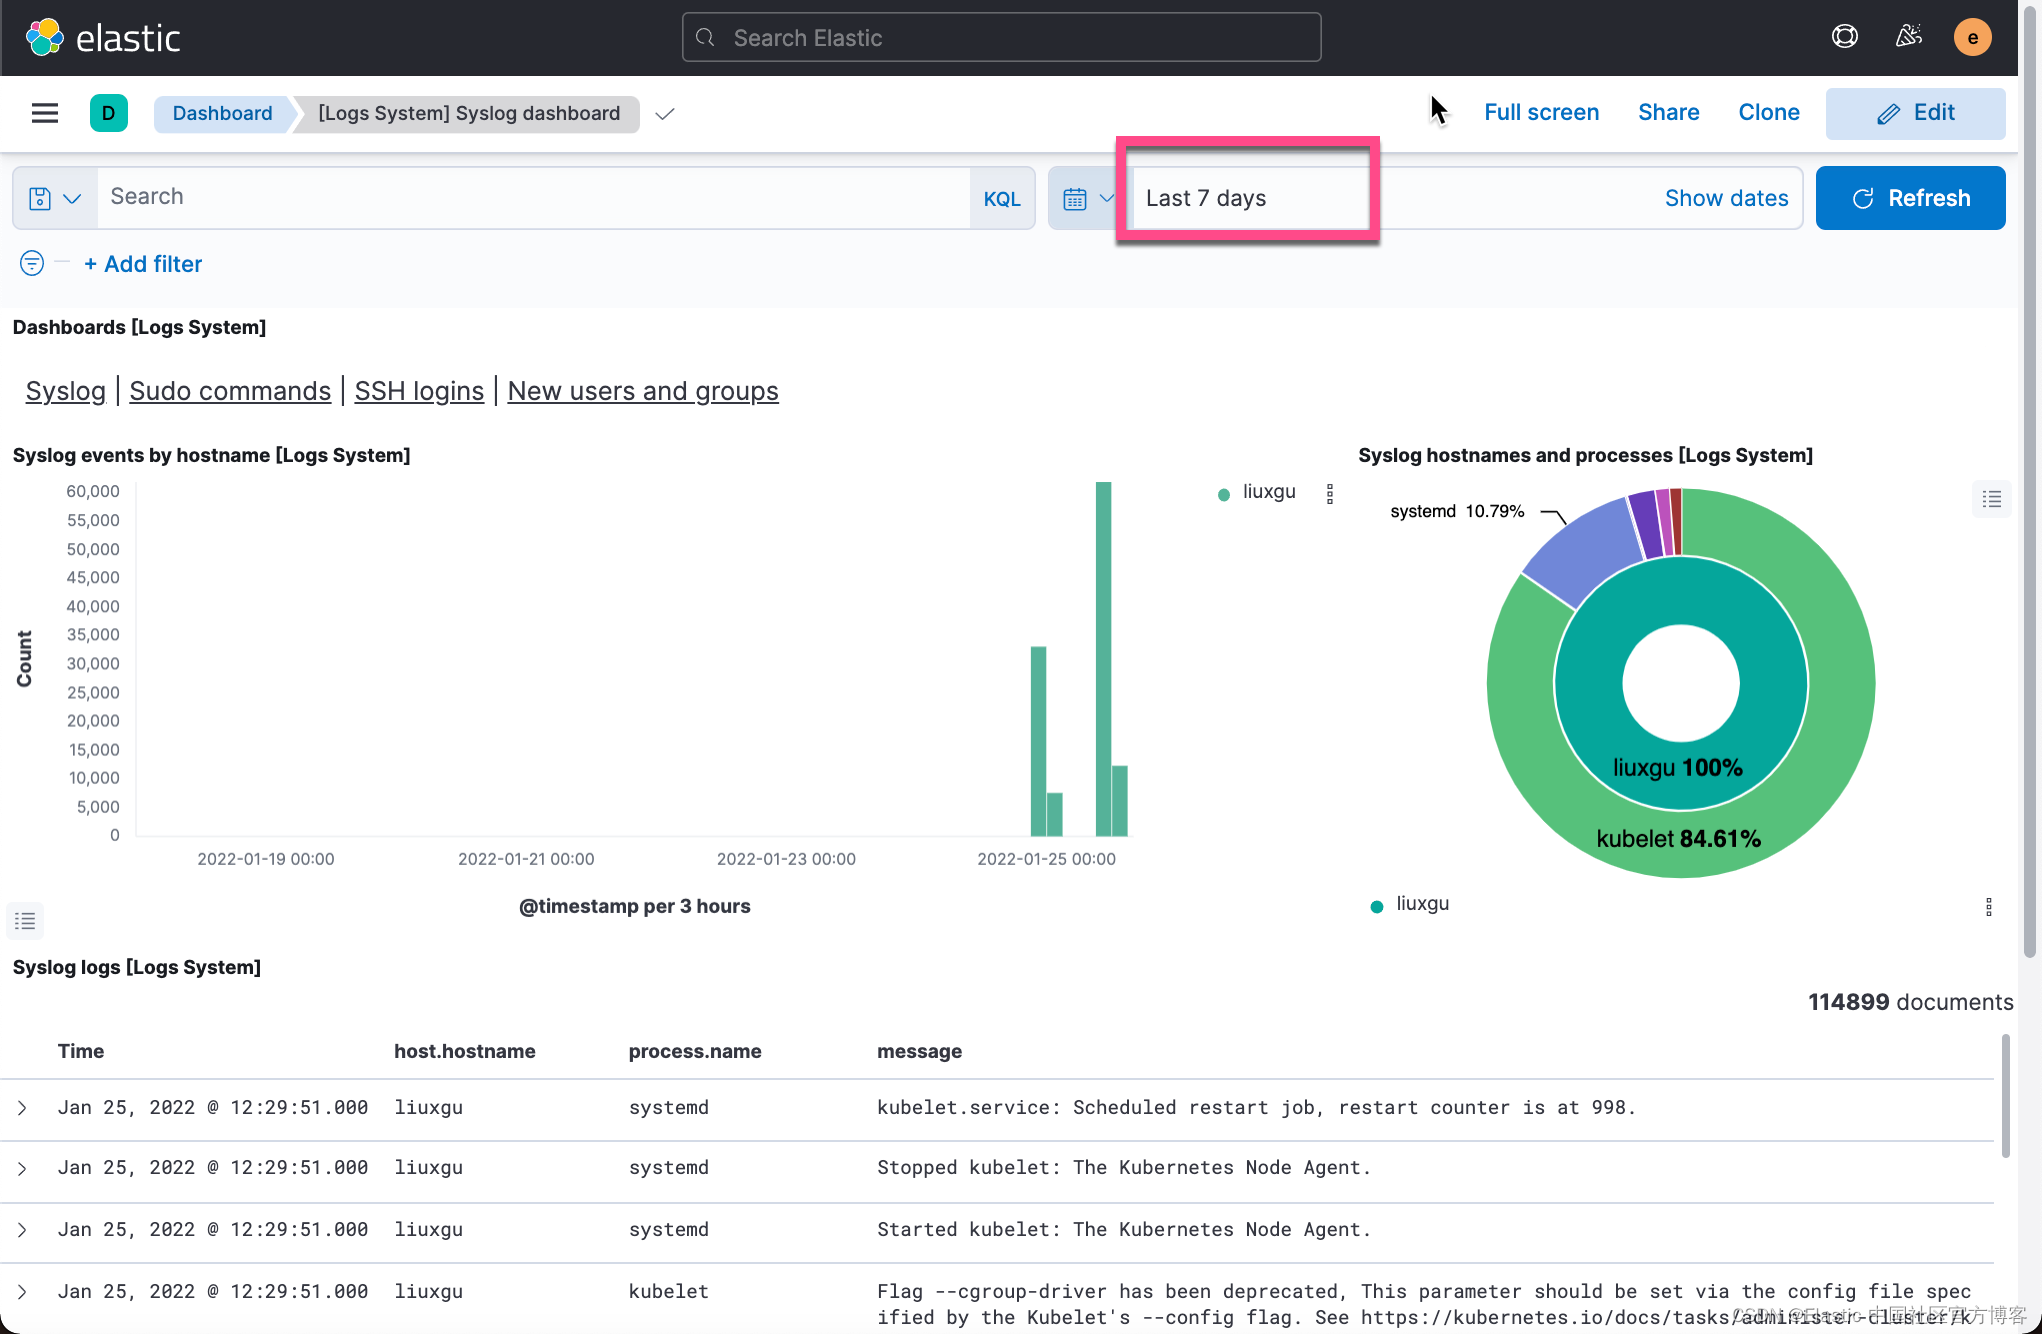
Task: Open the saved query dropdown
Action: pyautogui.click(x=55, y=198)
